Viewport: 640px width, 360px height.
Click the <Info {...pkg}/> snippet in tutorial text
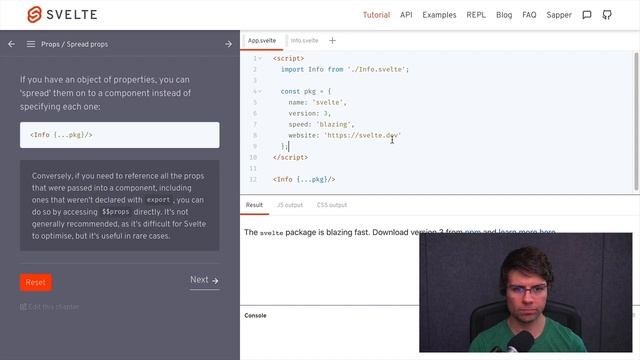(61, 135)
